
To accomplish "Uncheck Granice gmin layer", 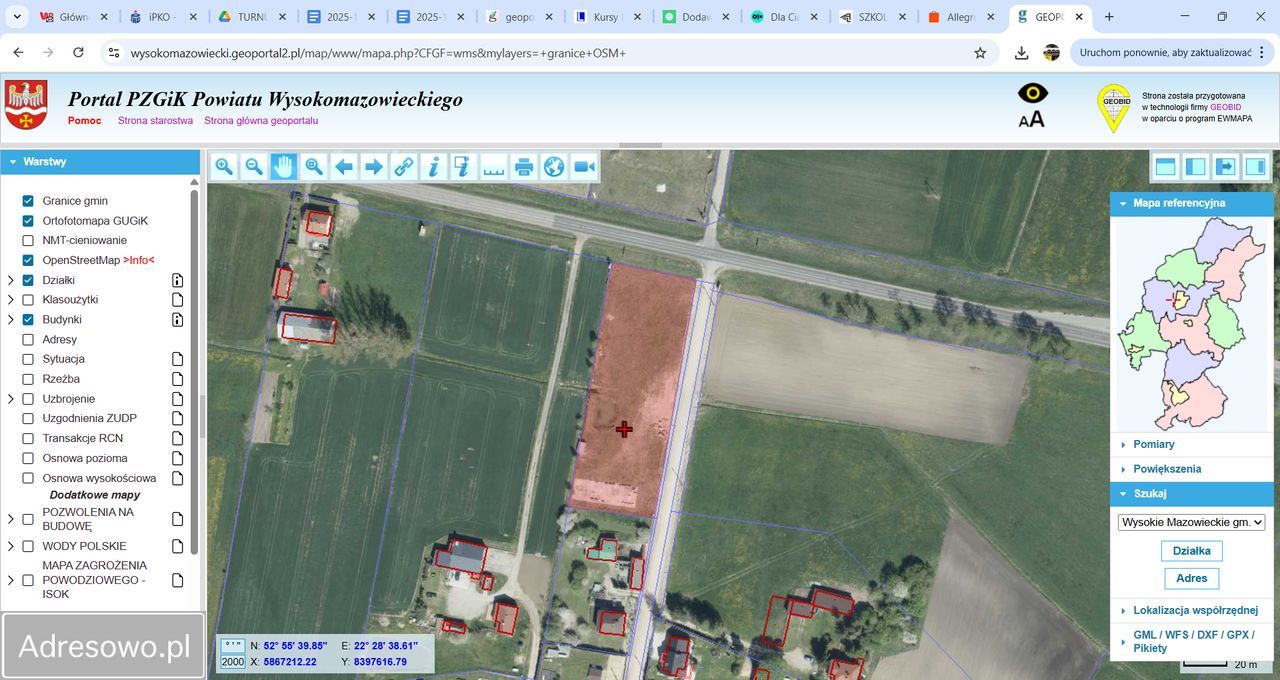I will coord(28,201).
